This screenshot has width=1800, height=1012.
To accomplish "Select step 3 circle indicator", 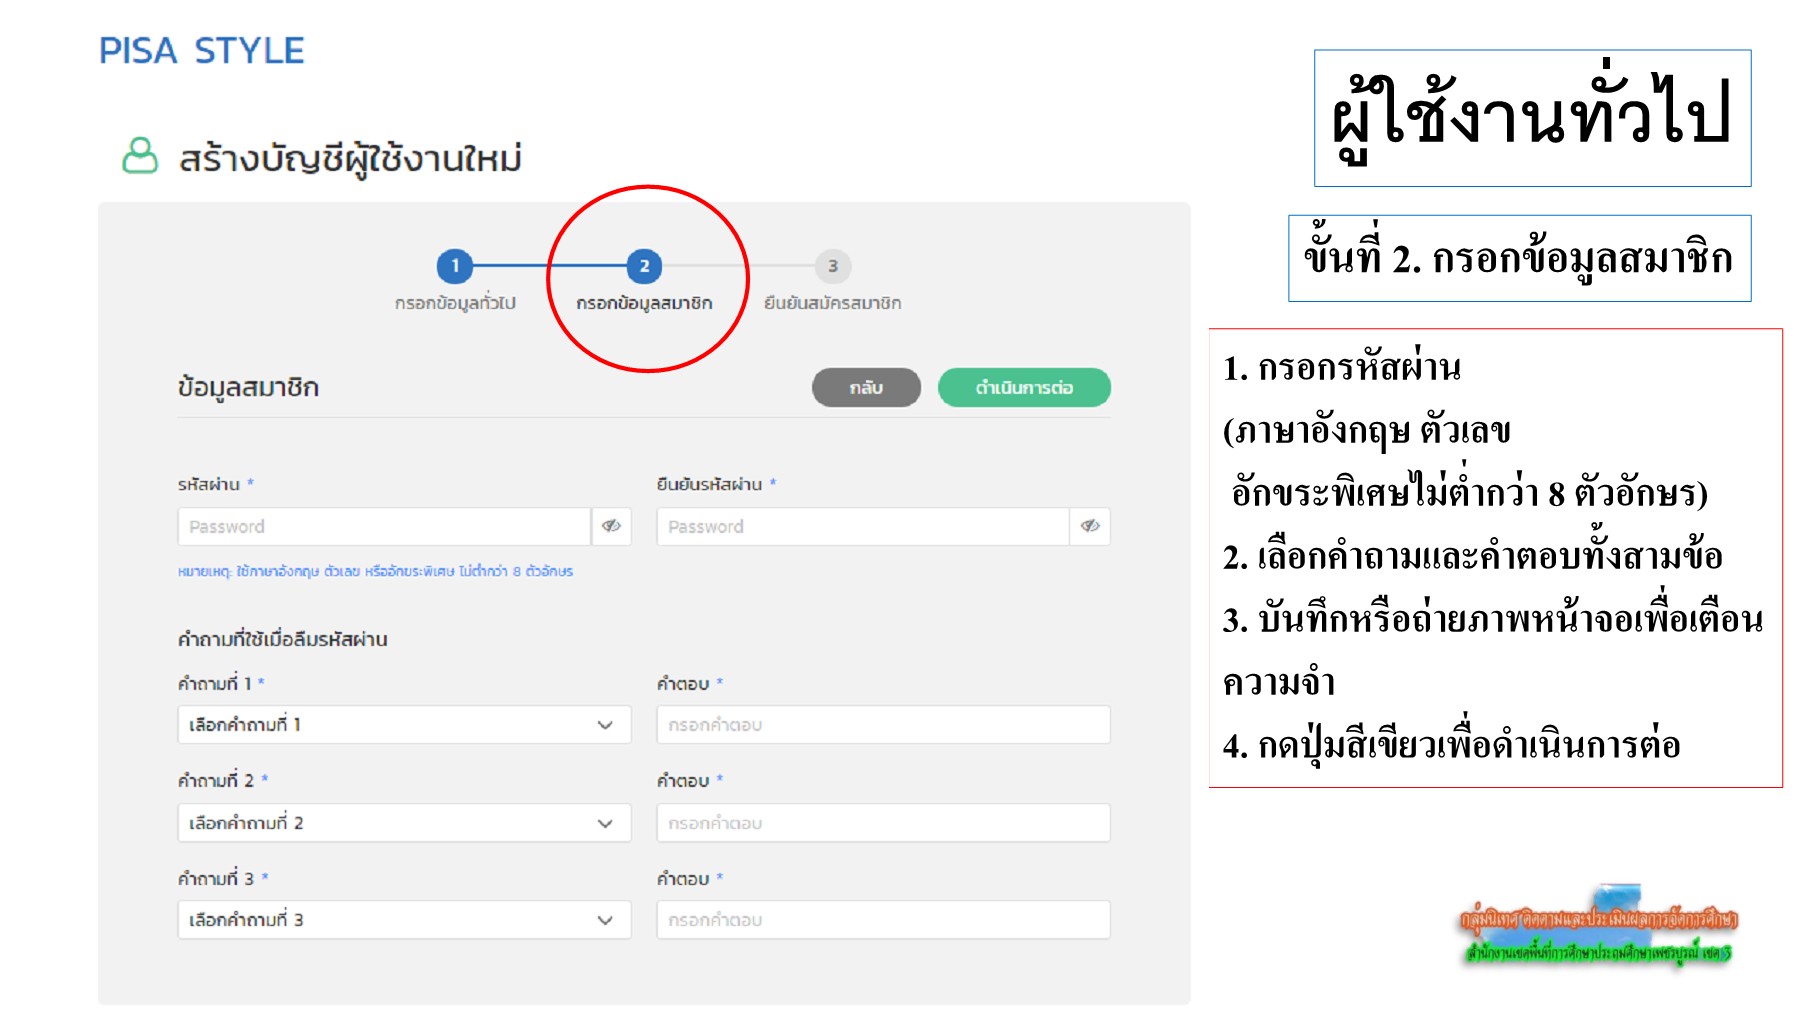I will [836, 267].
